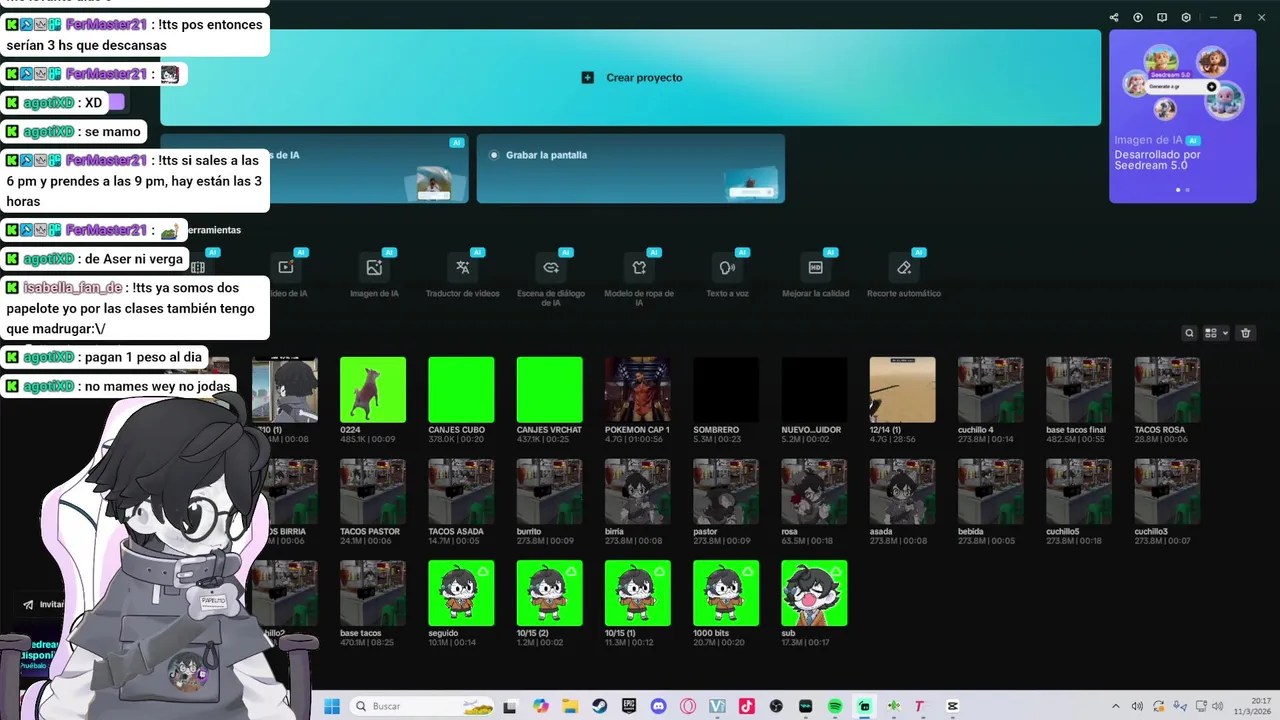Open the cuchillo 4 project
This screenshot has height=720, width=1280.
991,389
